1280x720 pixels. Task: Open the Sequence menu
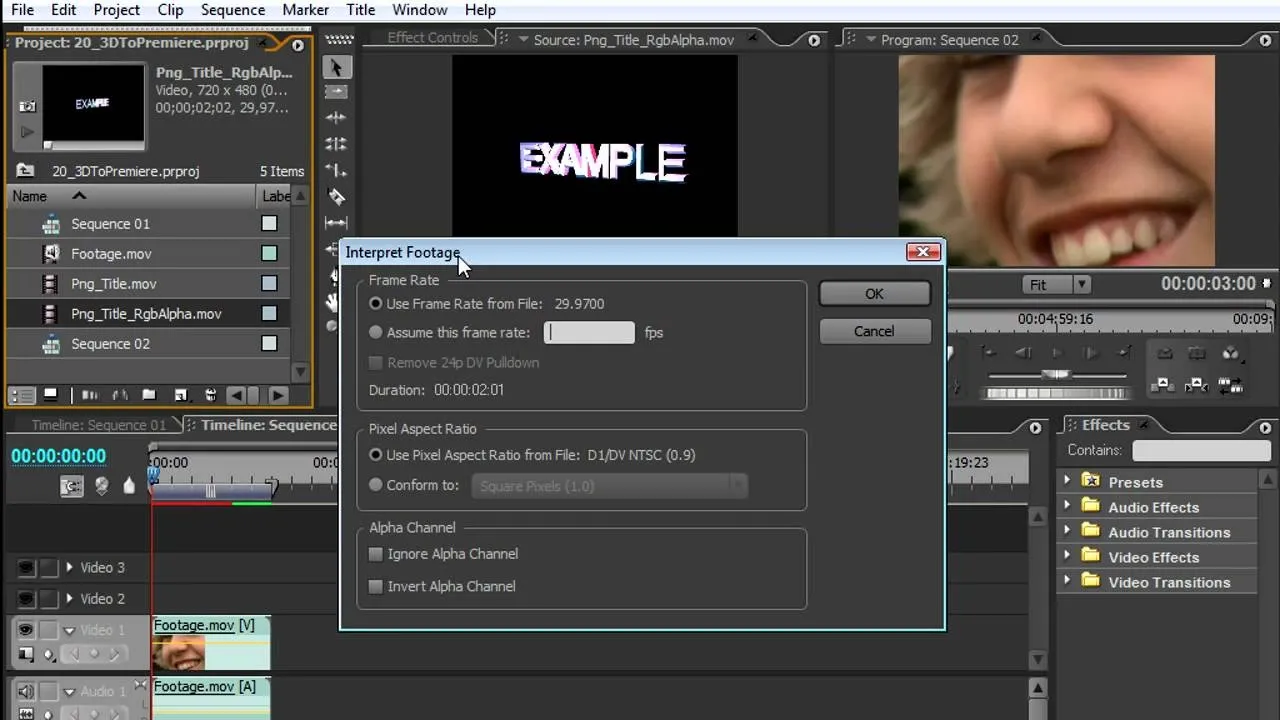[x=232, y=10]
